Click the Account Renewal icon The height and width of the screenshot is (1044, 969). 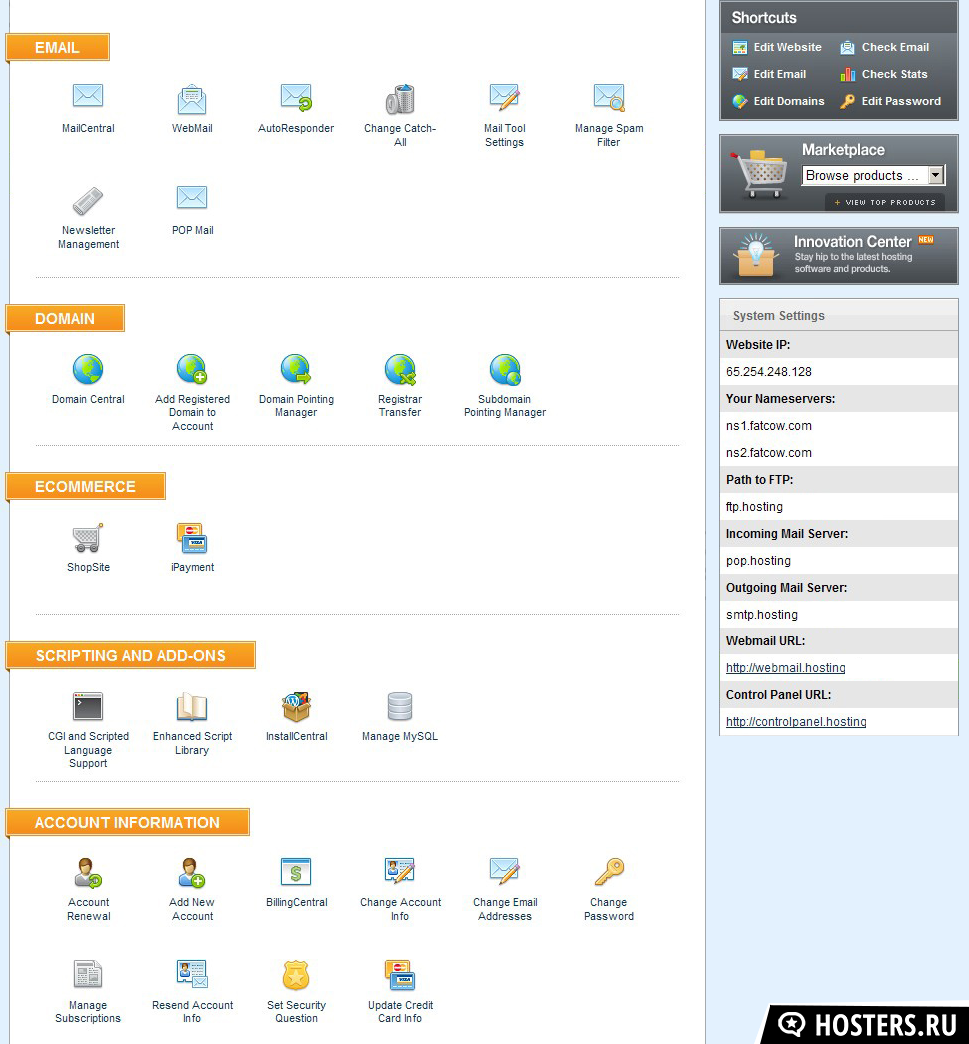coord(88,873)
